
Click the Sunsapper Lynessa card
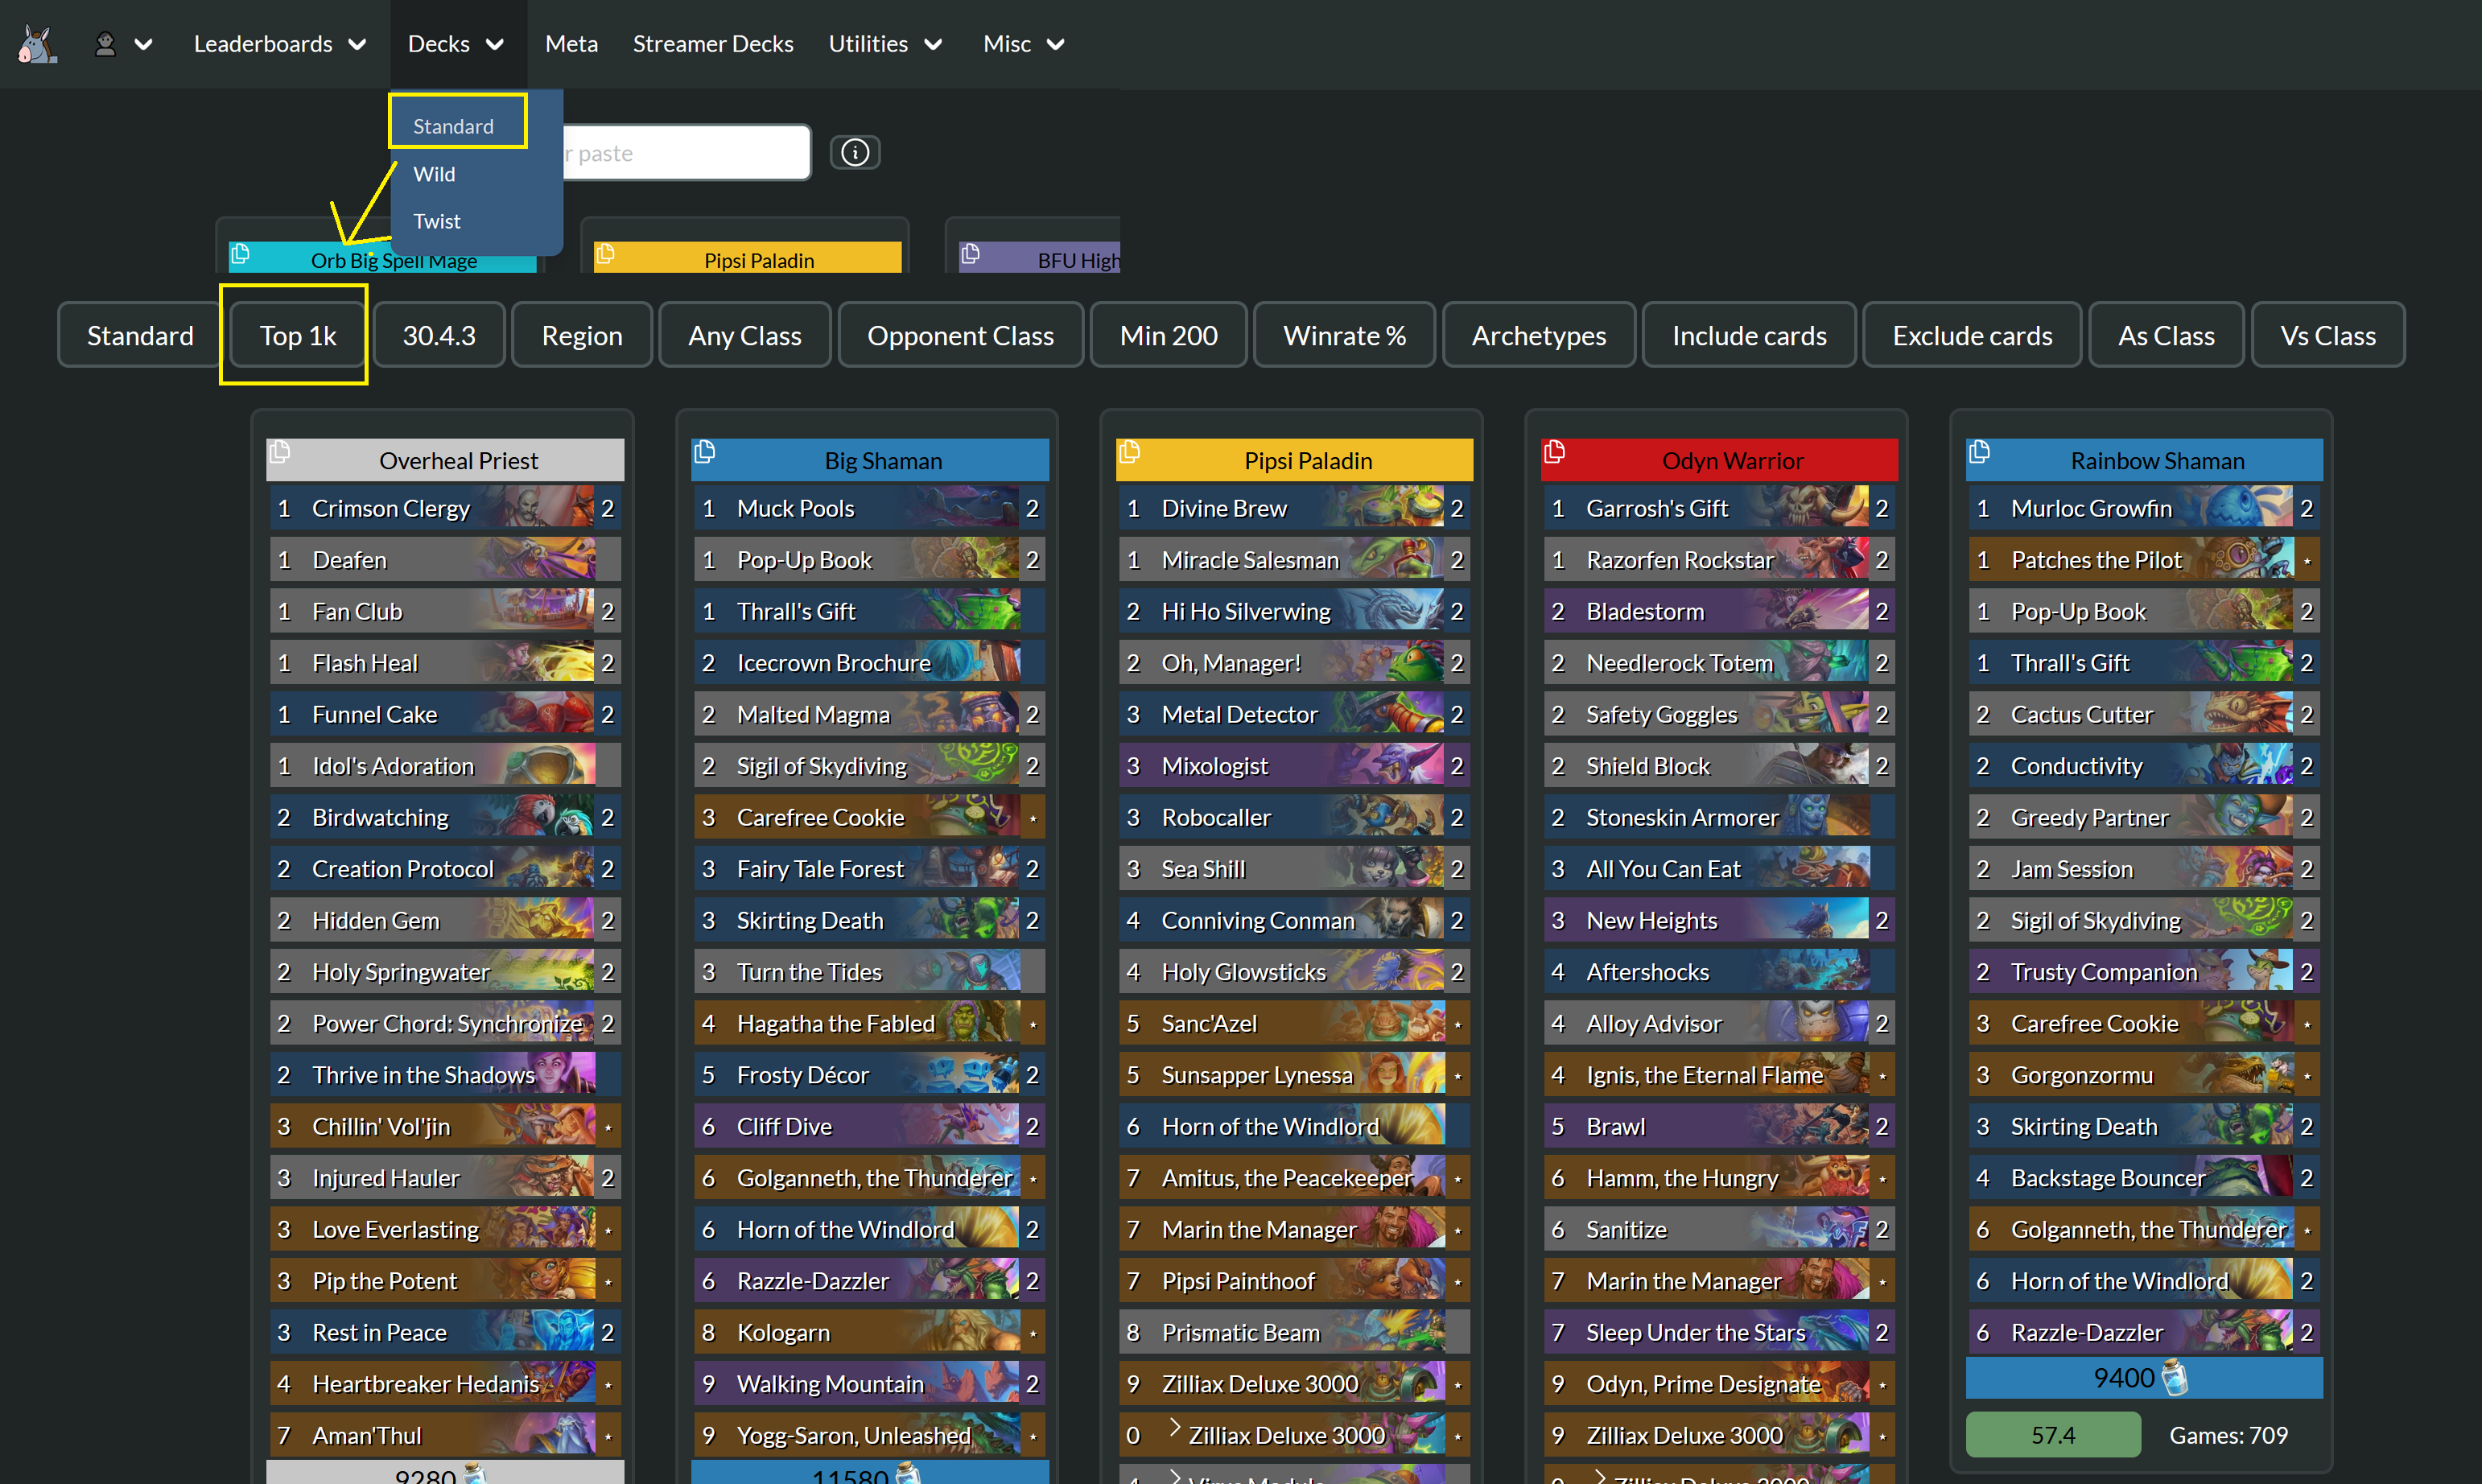click(1295, 1075)
